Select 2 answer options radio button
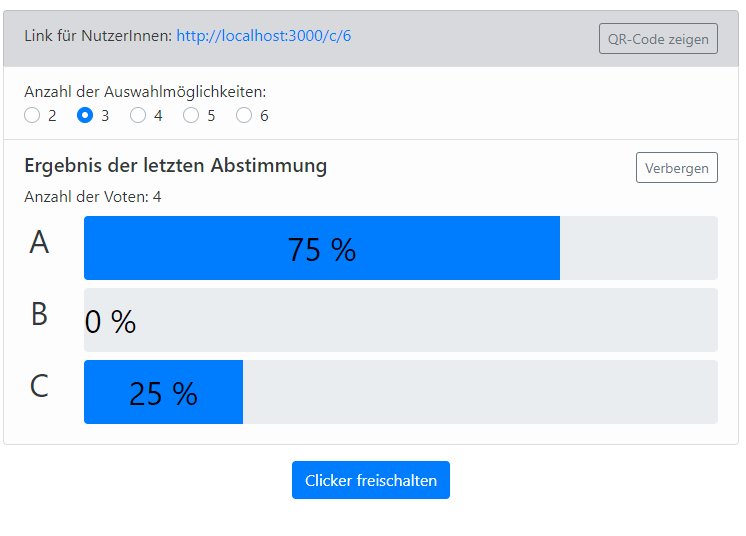 click(x=33, y=115)
